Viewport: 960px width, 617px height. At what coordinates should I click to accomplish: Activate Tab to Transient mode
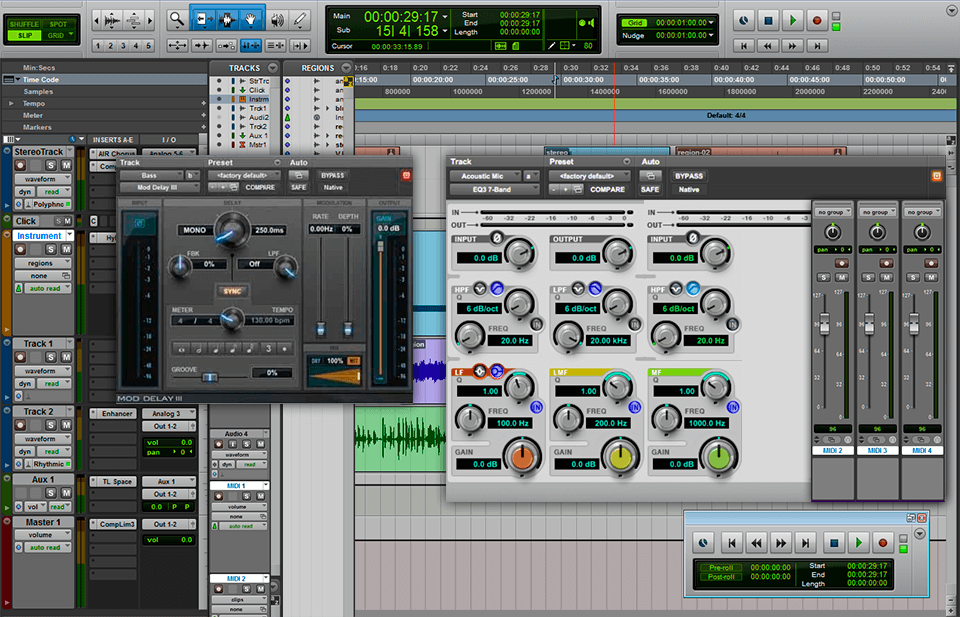pyautogui.click(x=200, y=45)
